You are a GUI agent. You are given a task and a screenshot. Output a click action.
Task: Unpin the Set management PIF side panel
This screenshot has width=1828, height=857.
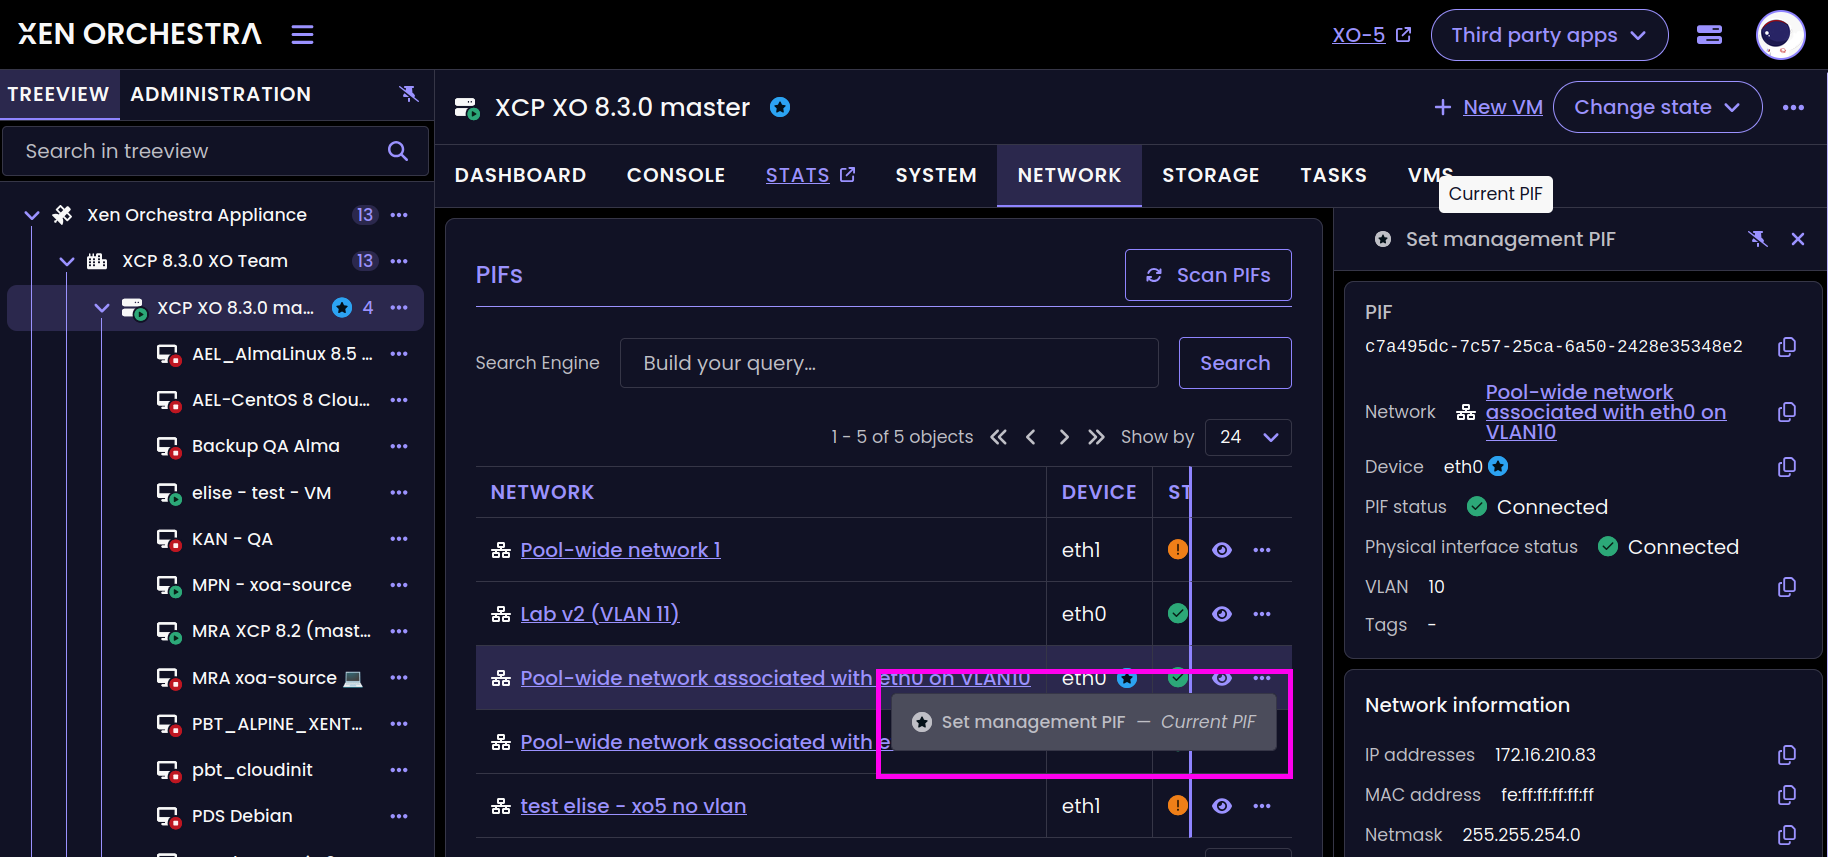pos(1758,239)
